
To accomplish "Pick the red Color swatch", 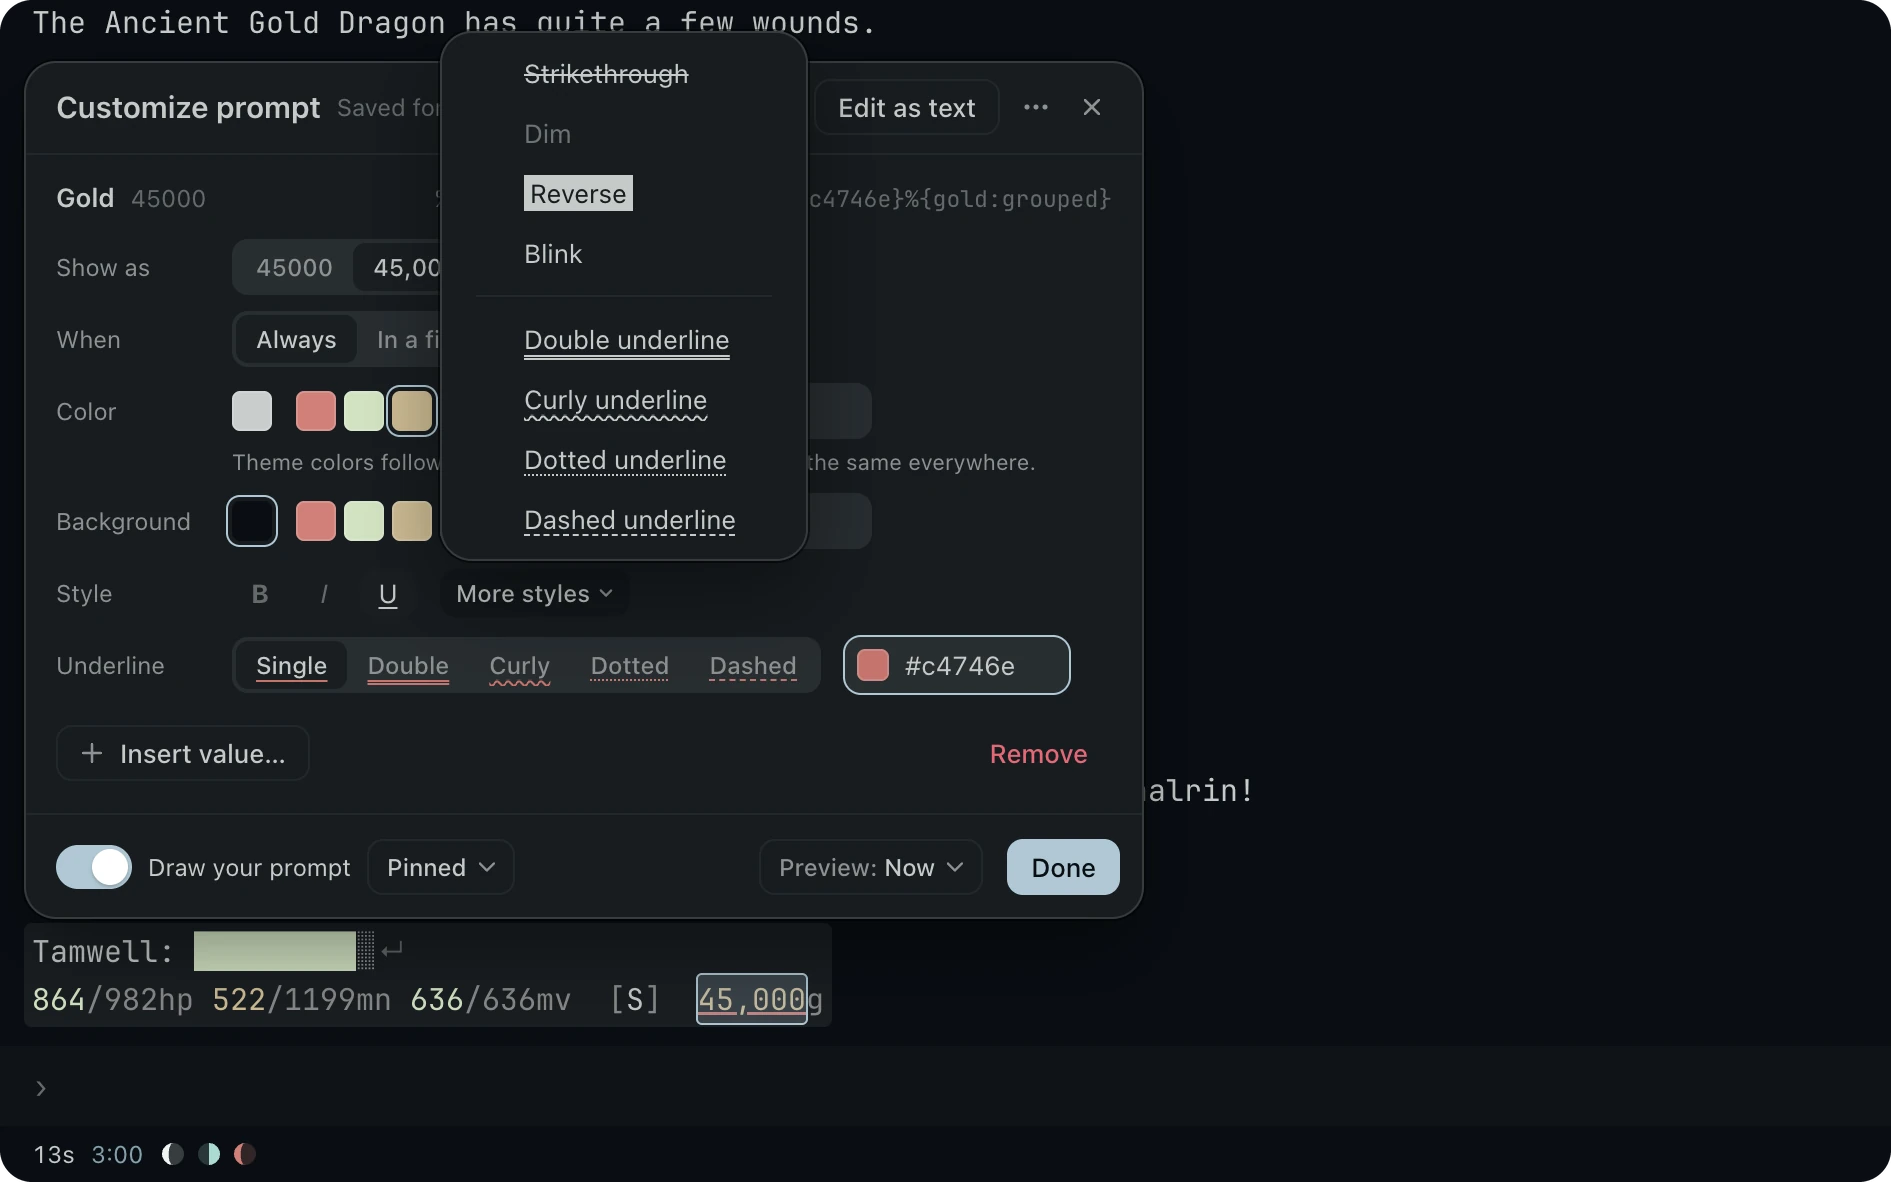I will pos(316,411).
